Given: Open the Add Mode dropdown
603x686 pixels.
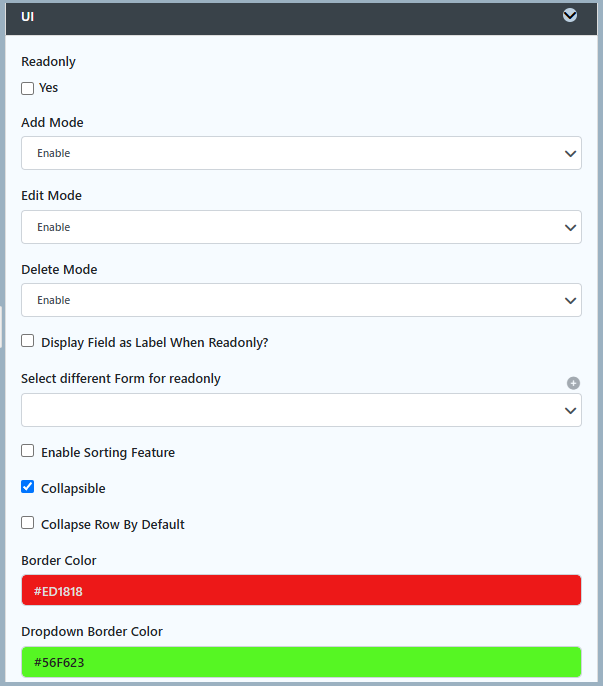Looking at the screenshot, I should [301, 153].
